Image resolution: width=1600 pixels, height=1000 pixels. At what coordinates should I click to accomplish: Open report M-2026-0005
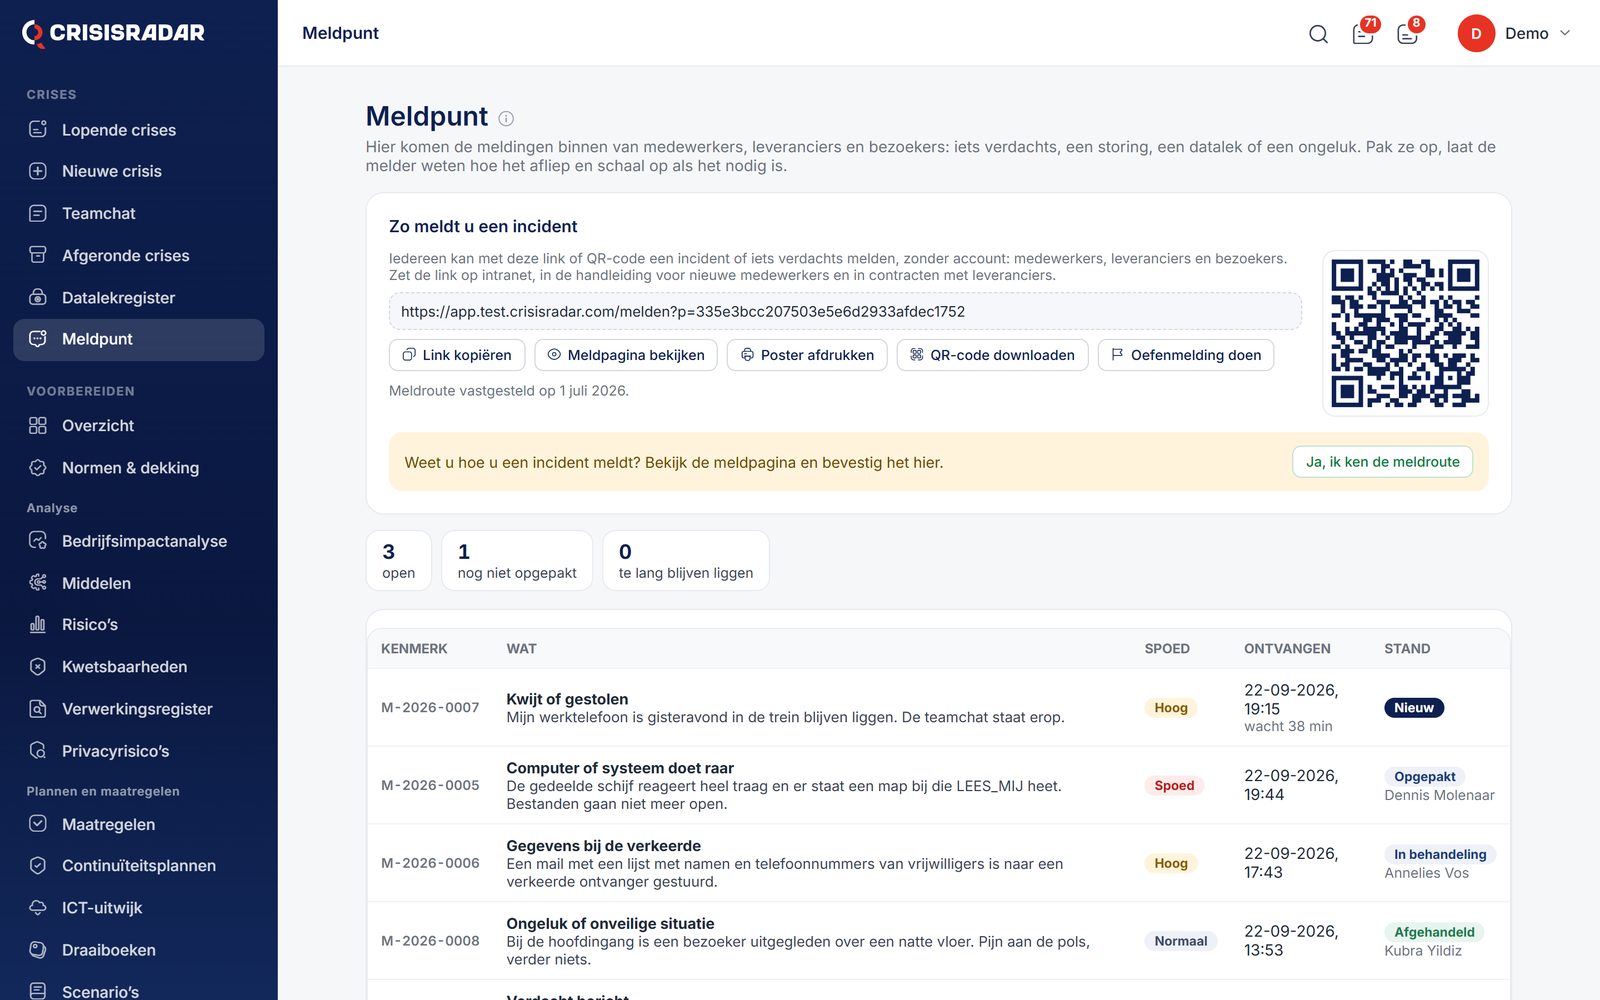point(938,785)
